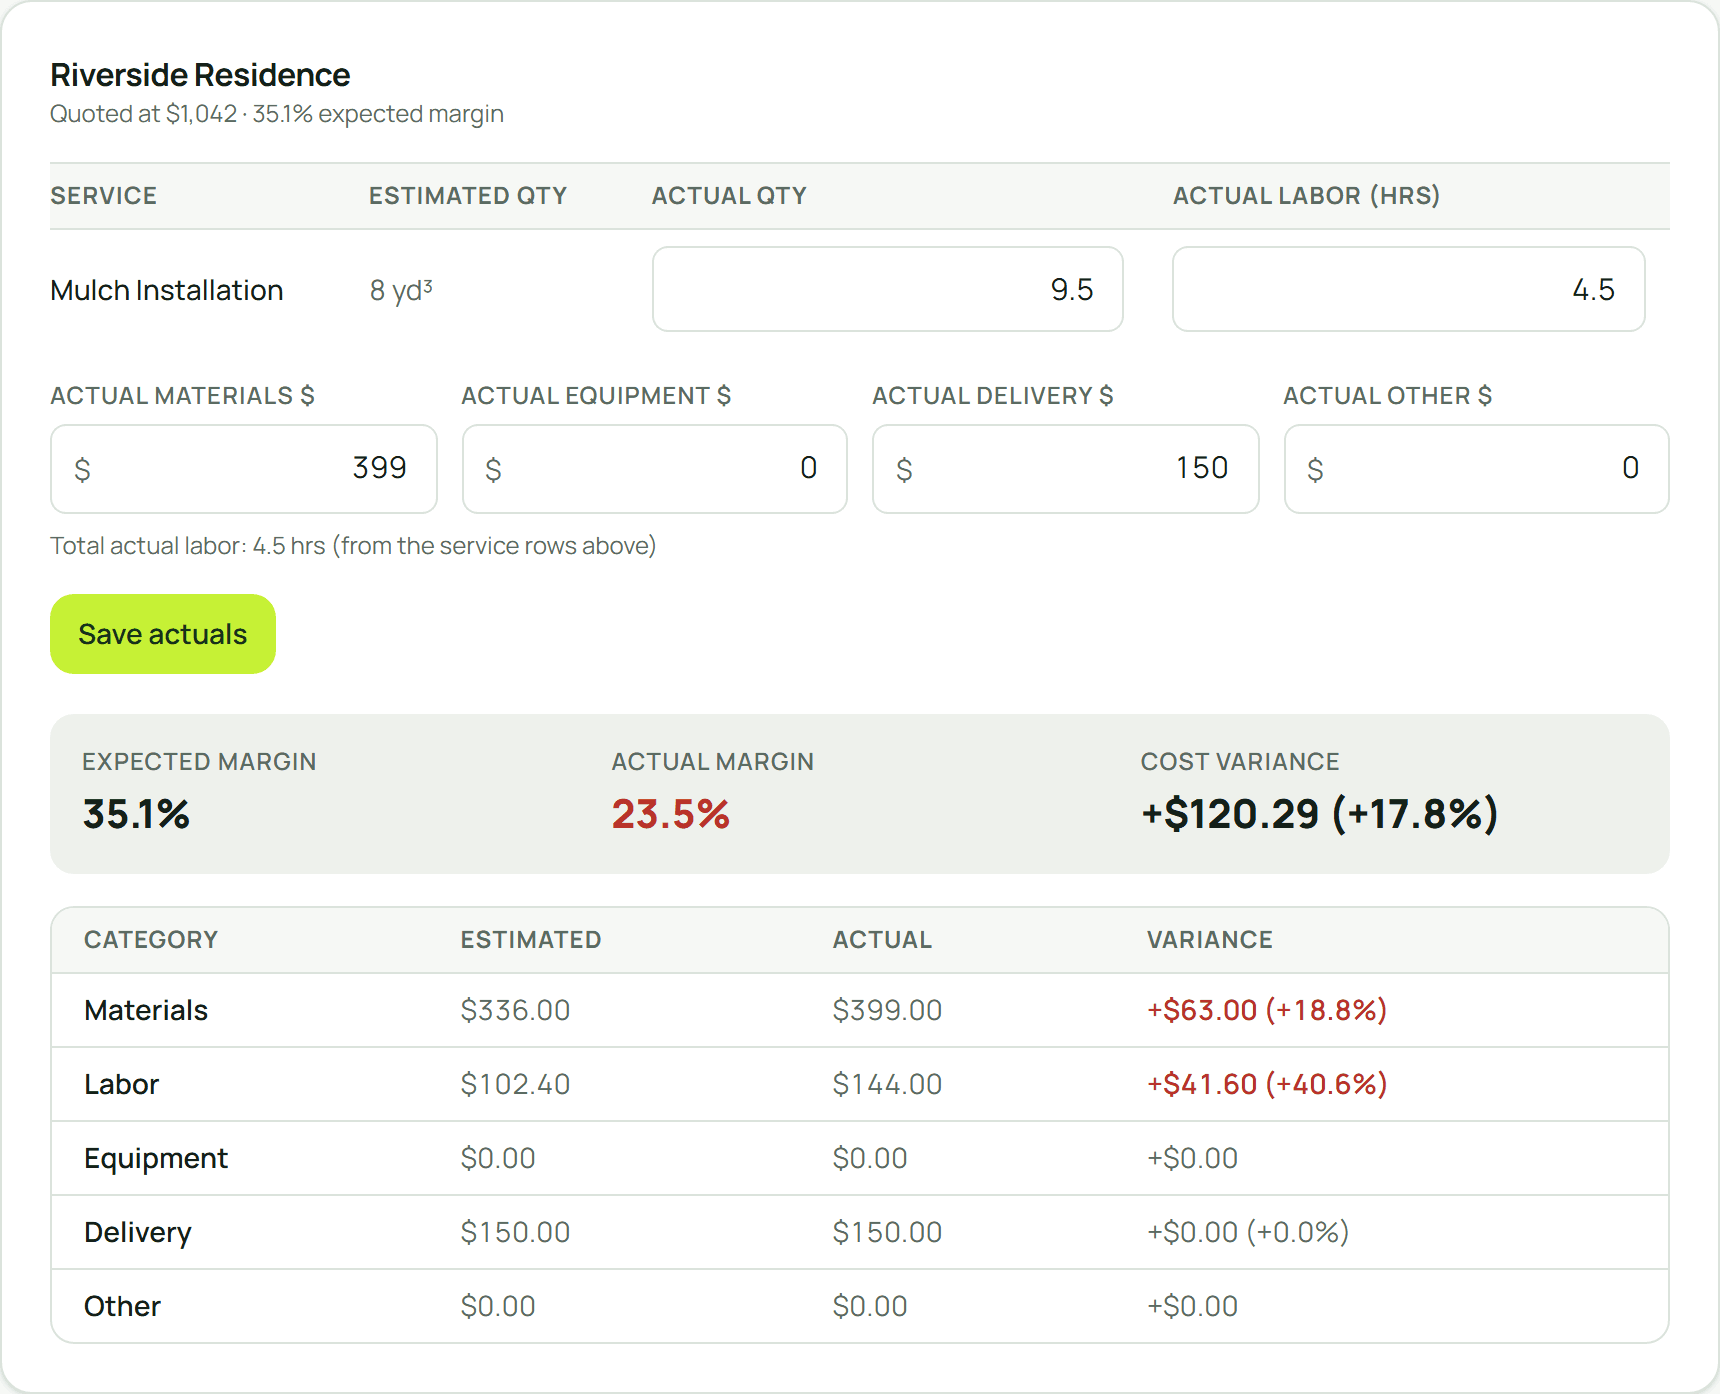This screenshot has height=1394, width=1720.
Task: Edit the Actual Labor hours field showing 4.5
Action: [1408, 289]
